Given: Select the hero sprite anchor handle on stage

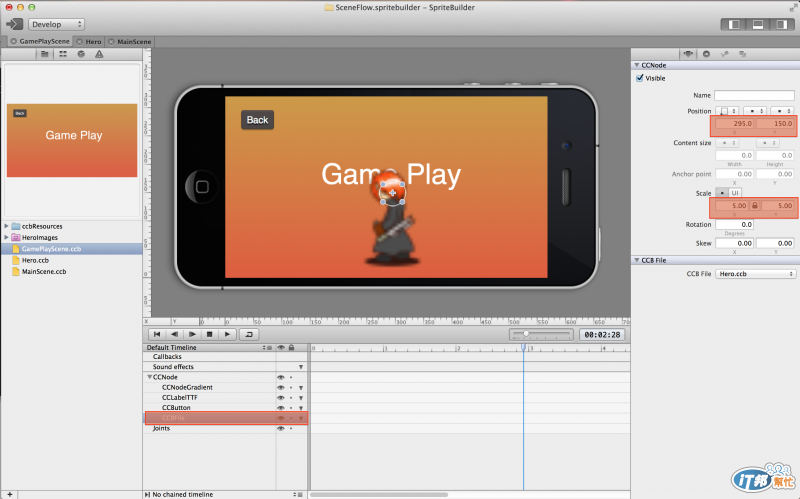Looking at the screenshot, I should [392, 193].
